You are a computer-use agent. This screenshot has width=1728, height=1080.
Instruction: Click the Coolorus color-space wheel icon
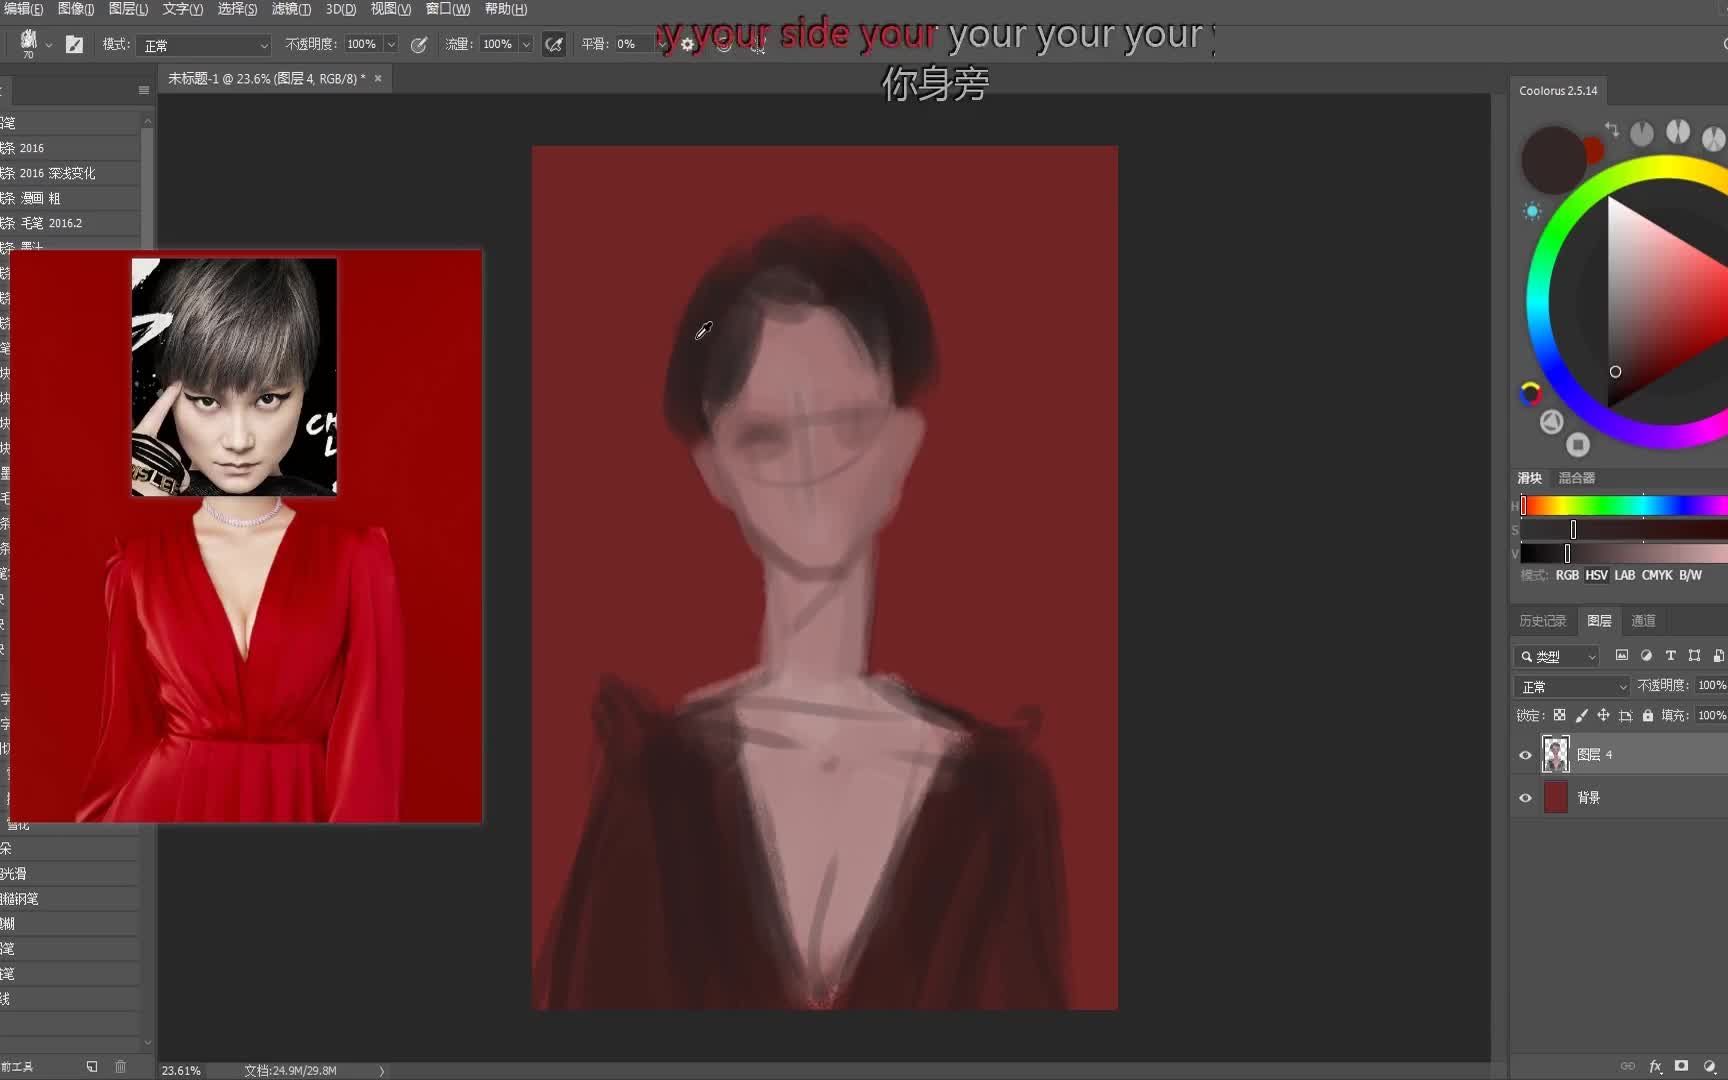(x=1530, y=393)
